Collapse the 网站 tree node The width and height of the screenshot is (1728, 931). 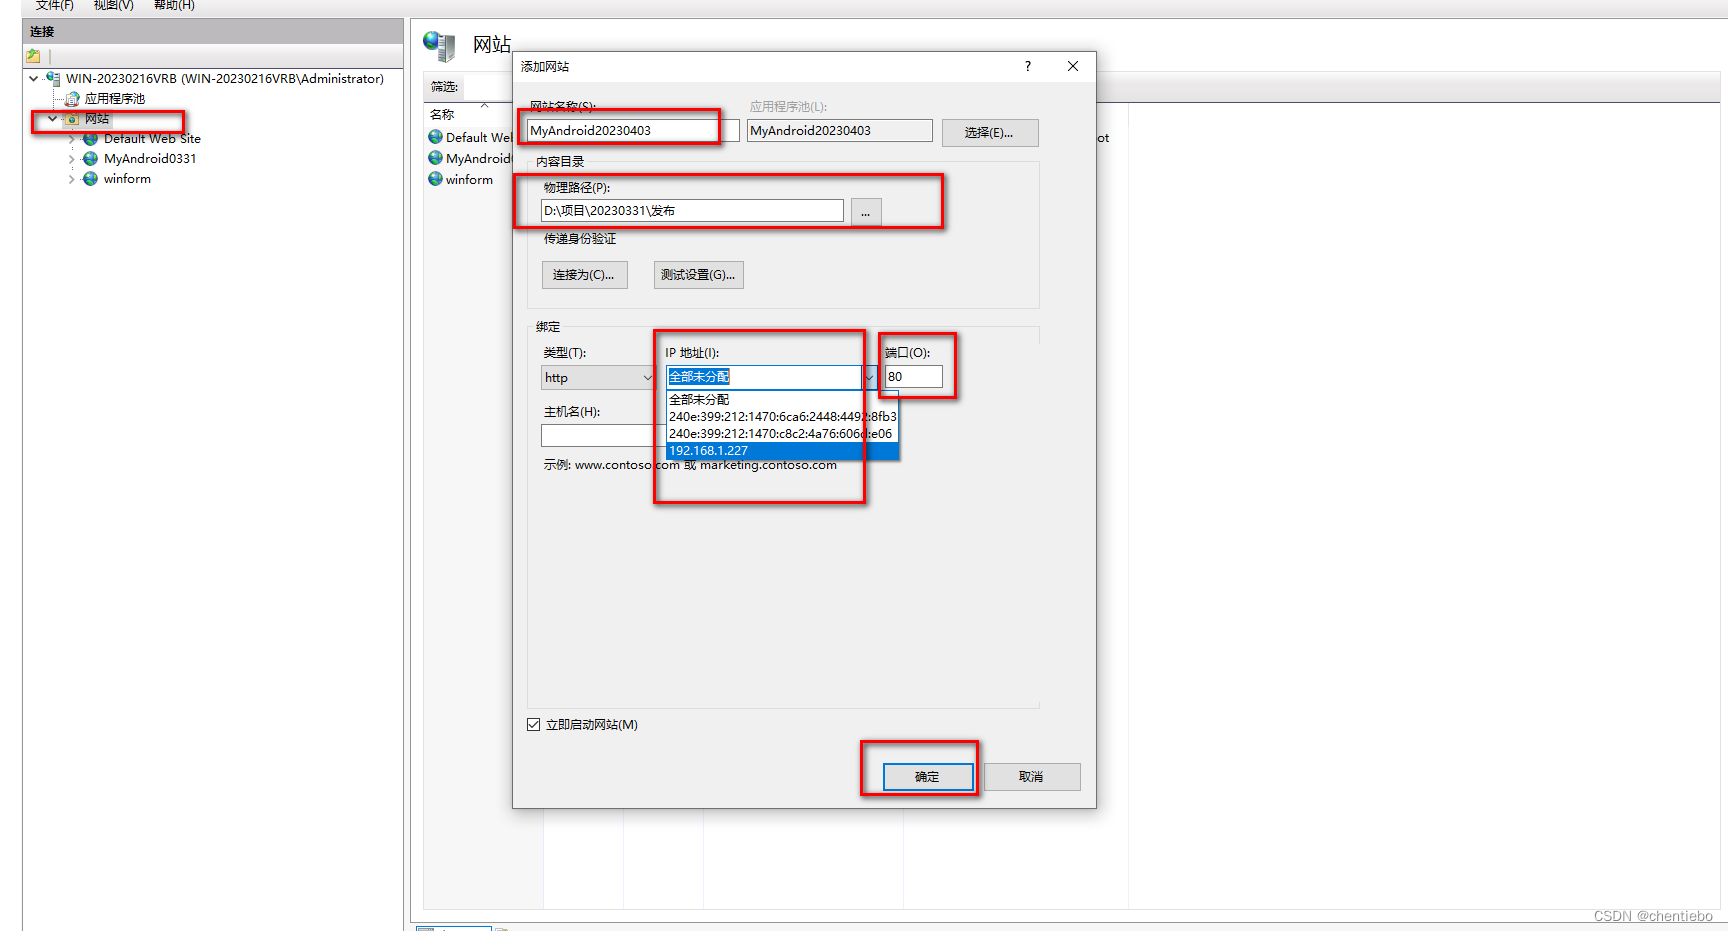point(52,118)
